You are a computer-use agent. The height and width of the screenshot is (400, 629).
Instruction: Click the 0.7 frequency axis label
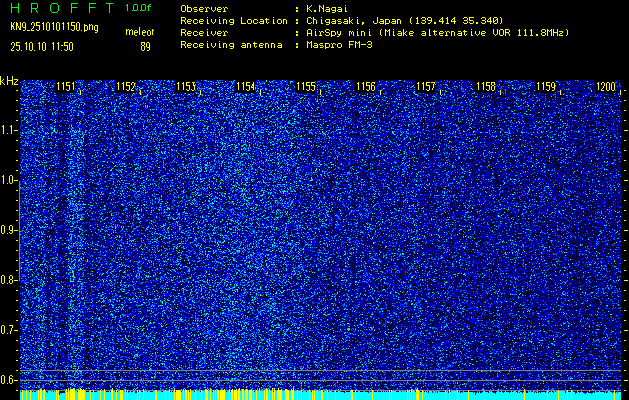pyautogui.click(x=9, y=329)
